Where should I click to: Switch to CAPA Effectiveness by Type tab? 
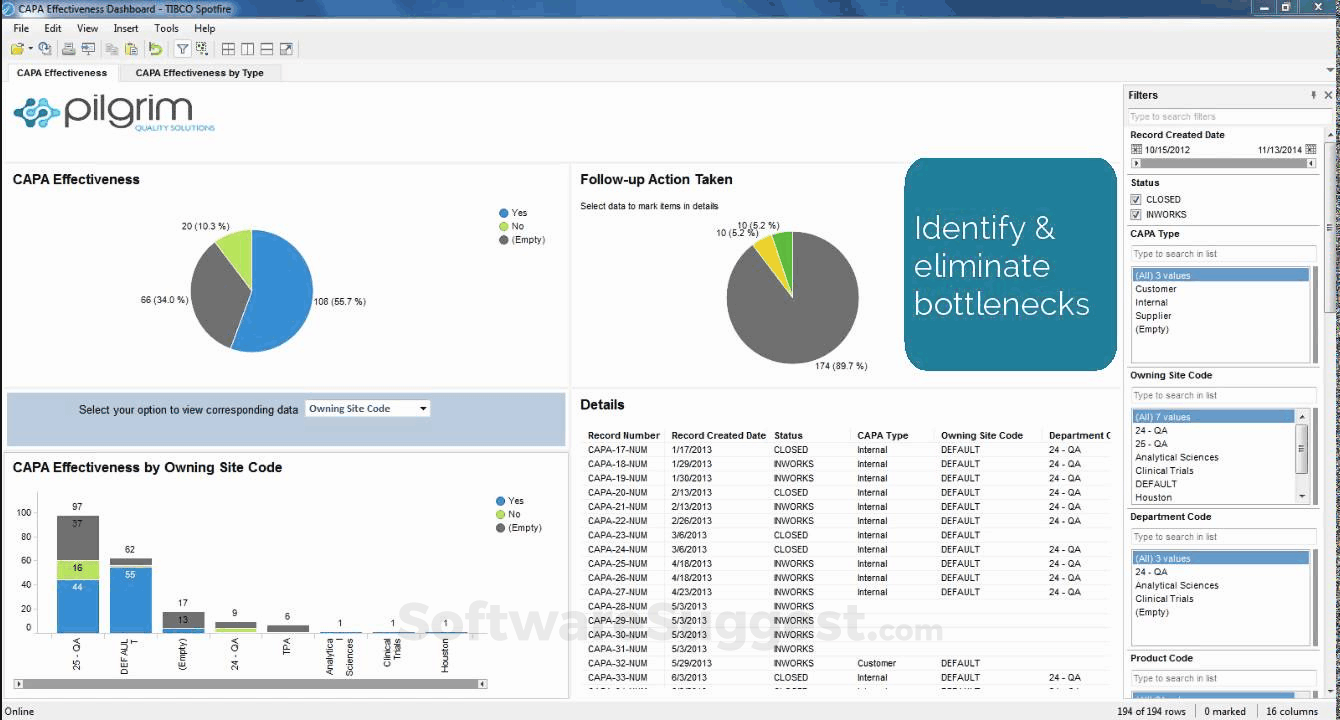200,72
